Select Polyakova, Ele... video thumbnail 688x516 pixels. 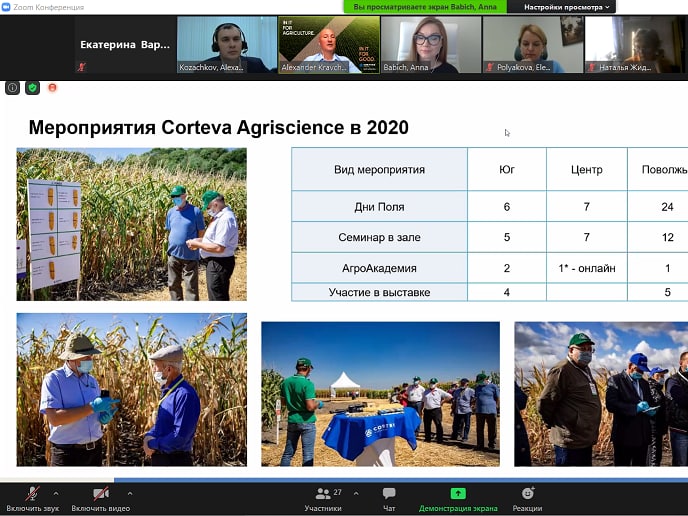coord(533,44)
